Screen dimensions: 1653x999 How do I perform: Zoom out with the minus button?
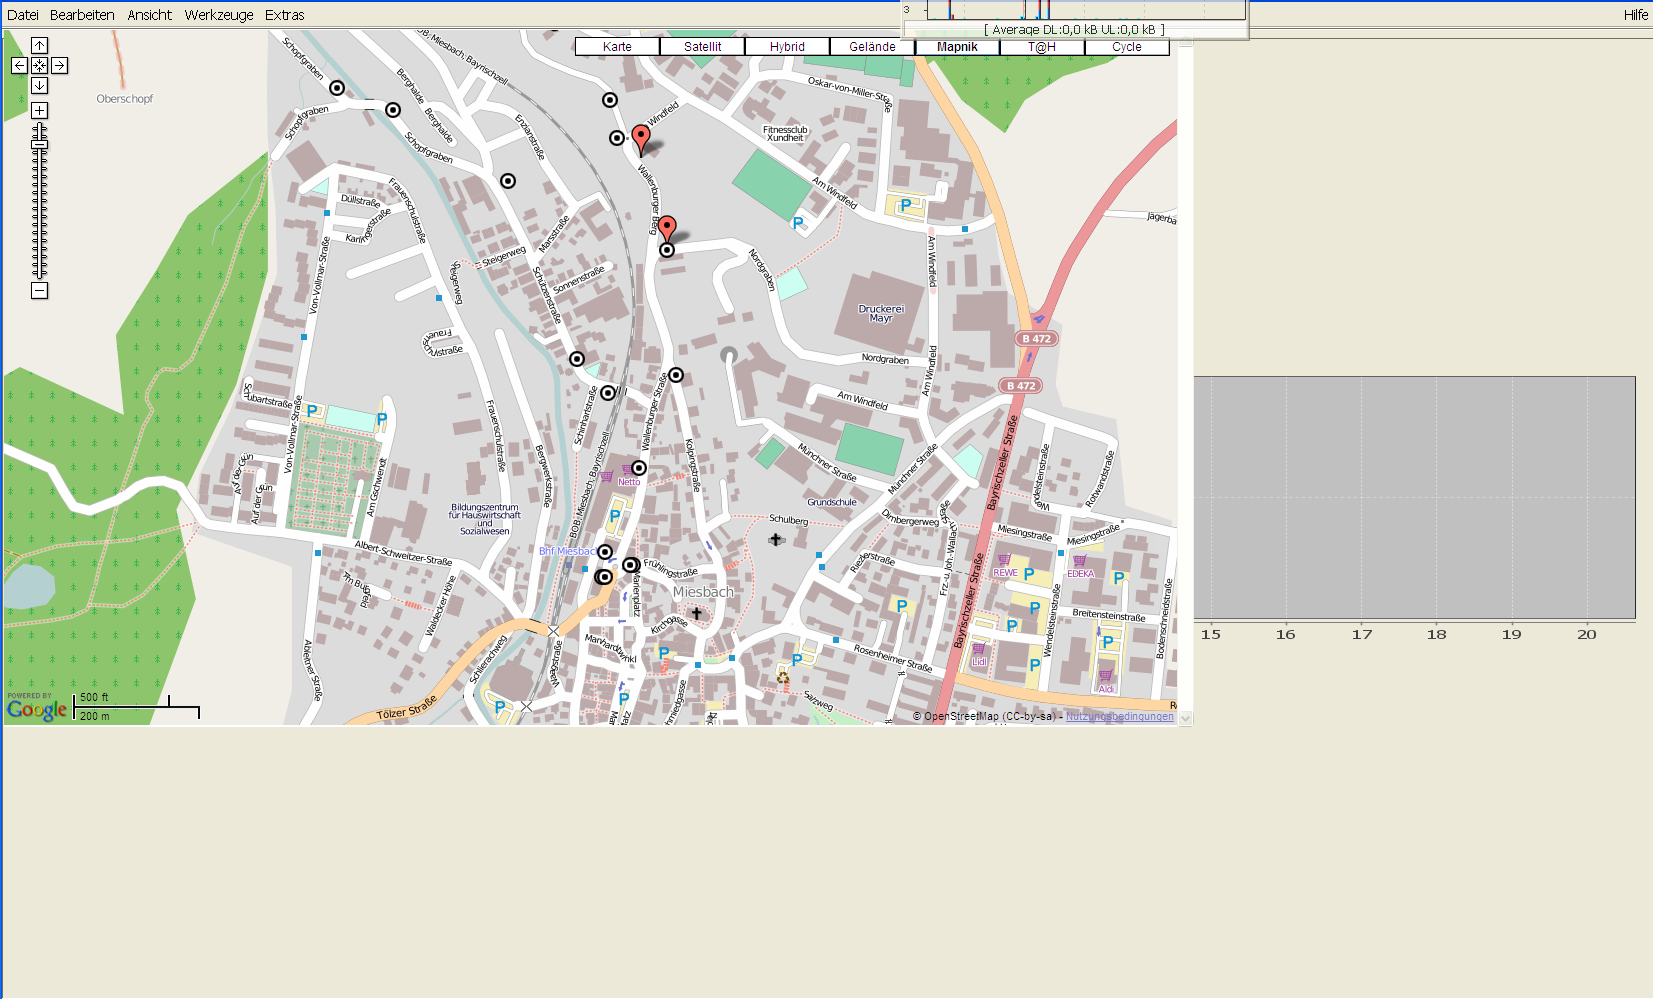39,291
